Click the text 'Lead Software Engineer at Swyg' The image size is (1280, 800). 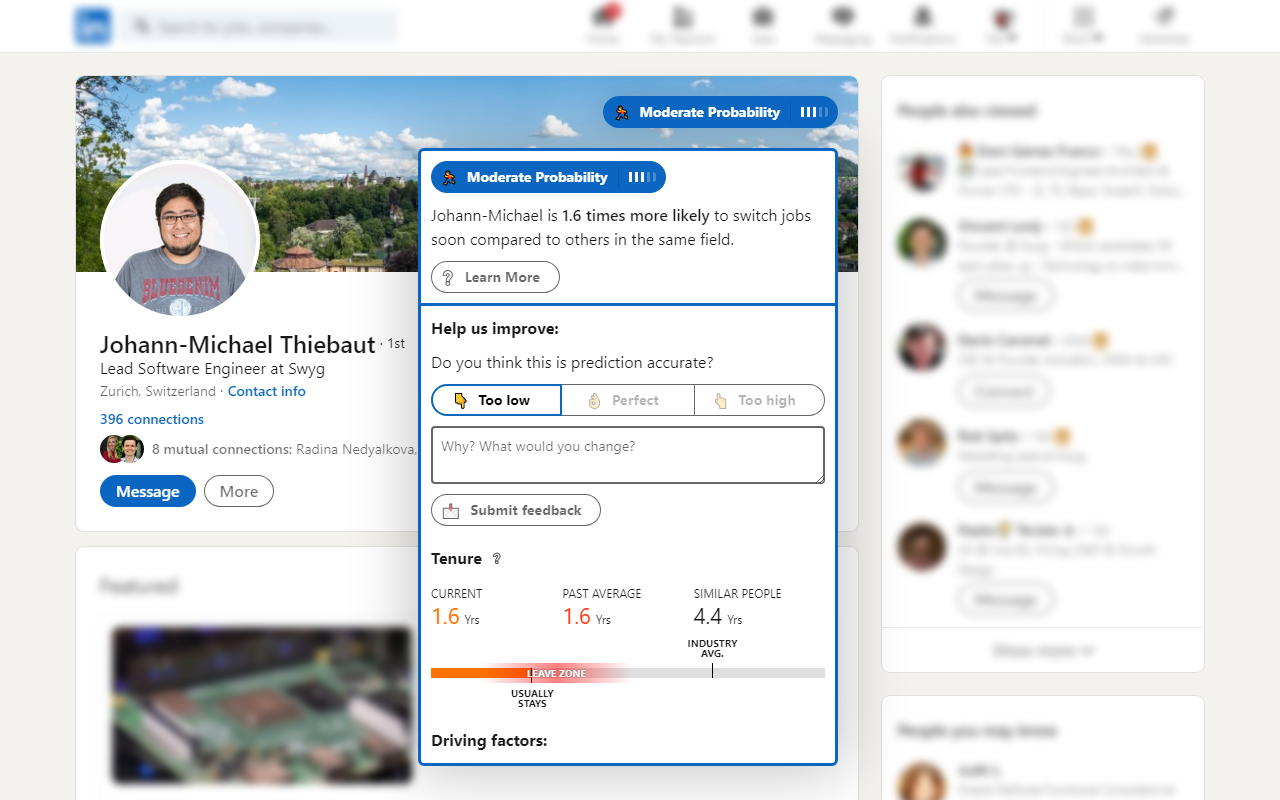click(x=212, y=368)
